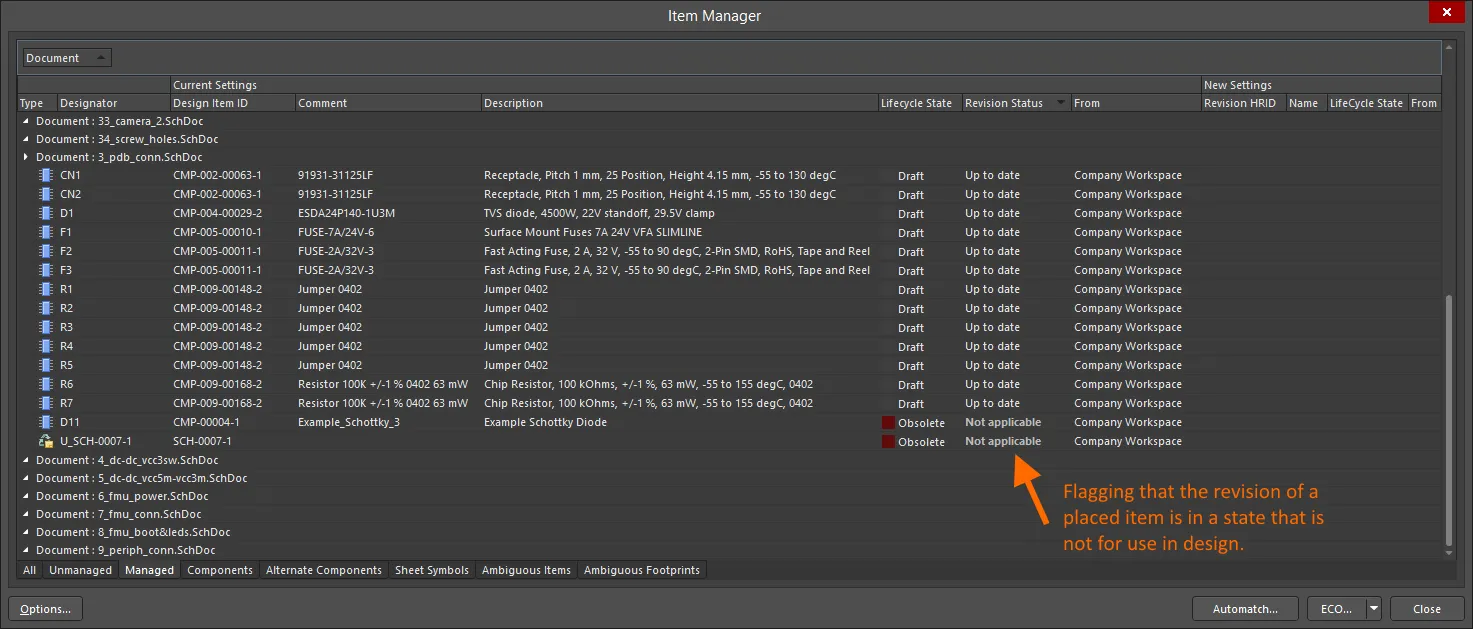Click the component icon for R7
The image size is (1473, 629).
coord(45,403)
